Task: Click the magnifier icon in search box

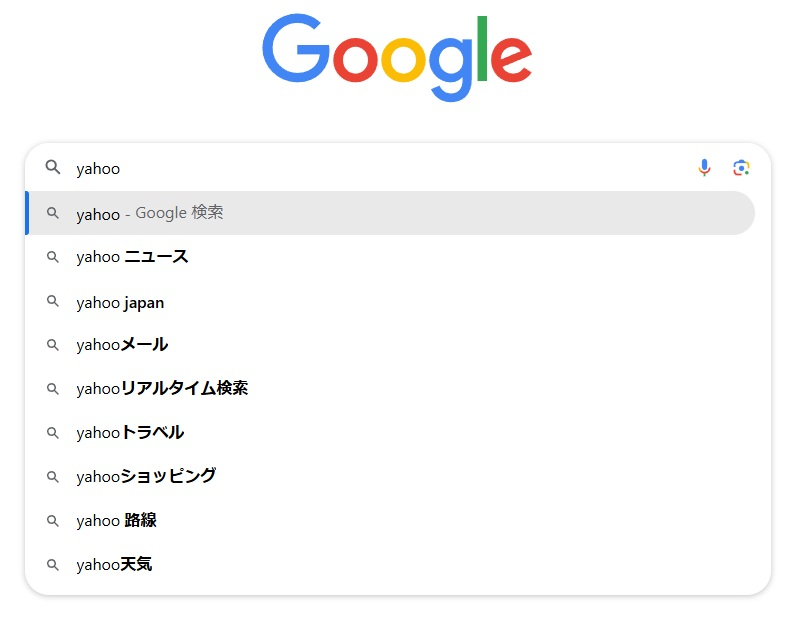Action: [53, 168]
